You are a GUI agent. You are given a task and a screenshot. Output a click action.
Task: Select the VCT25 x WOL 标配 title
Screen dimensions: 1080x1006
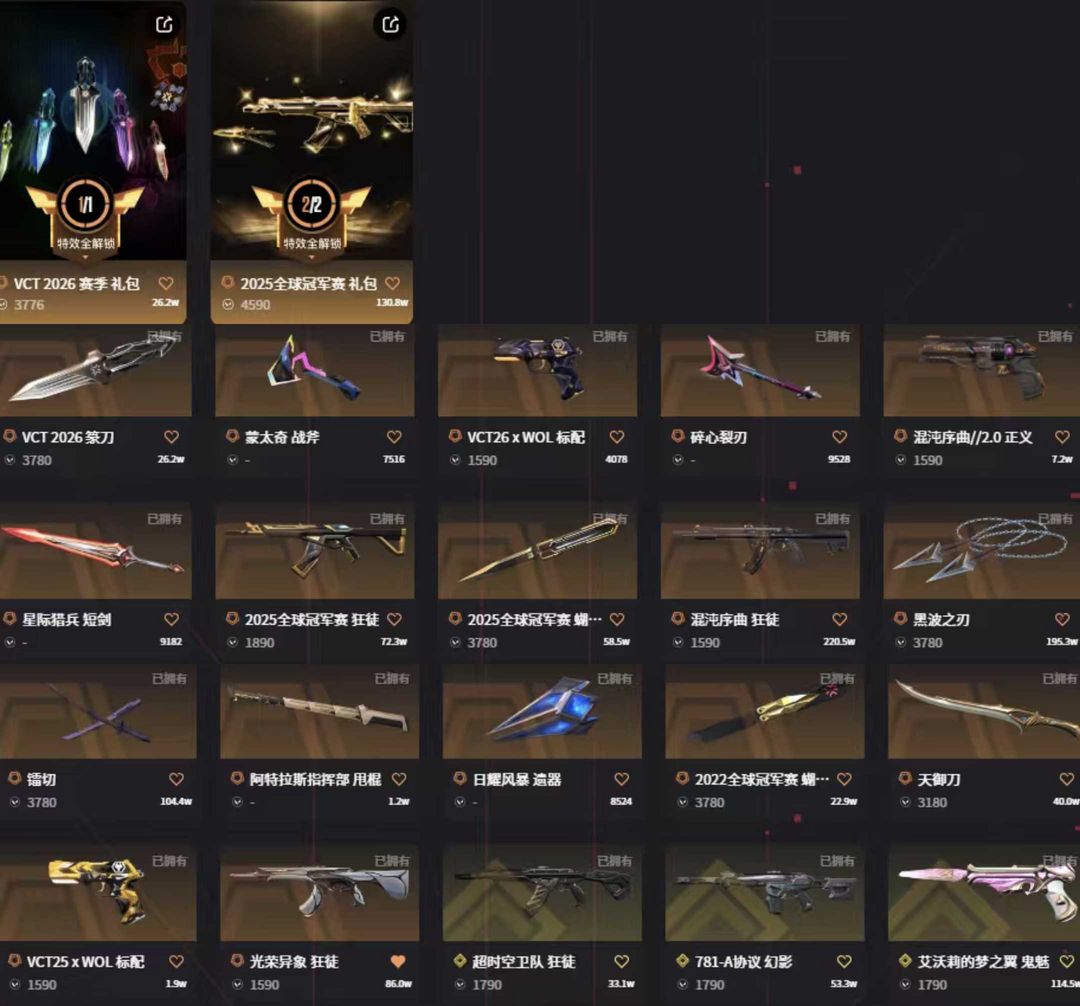coord(85,961)
